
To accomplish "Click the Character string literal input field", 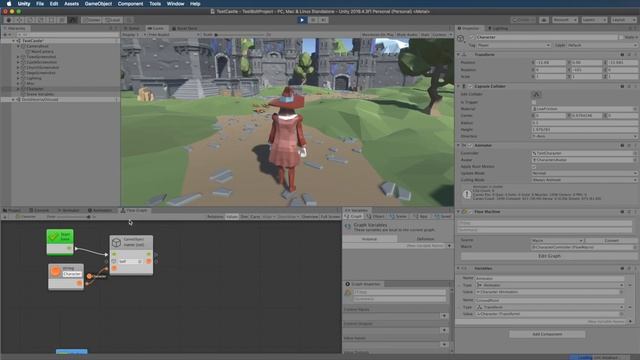I will (72, 274).
